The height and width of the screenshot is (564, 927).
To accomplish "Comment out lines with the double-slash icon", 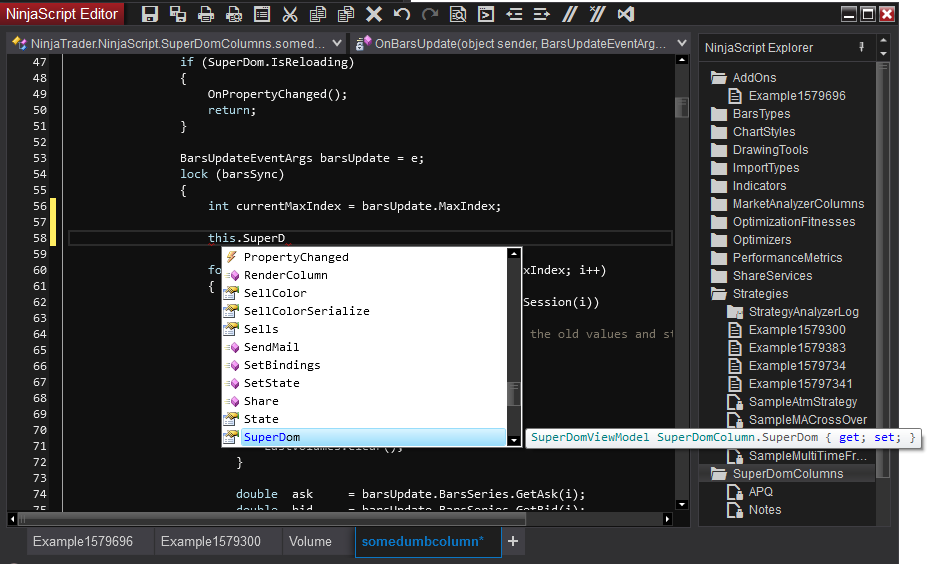I will pyautogui.click(x=569, y=14).
